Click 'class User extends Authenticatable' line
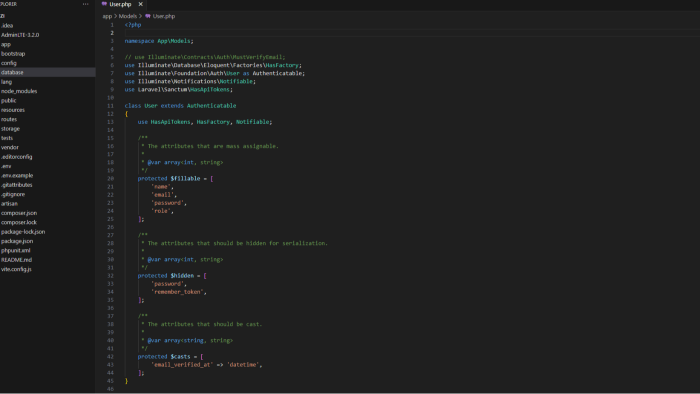 [180, 106]
